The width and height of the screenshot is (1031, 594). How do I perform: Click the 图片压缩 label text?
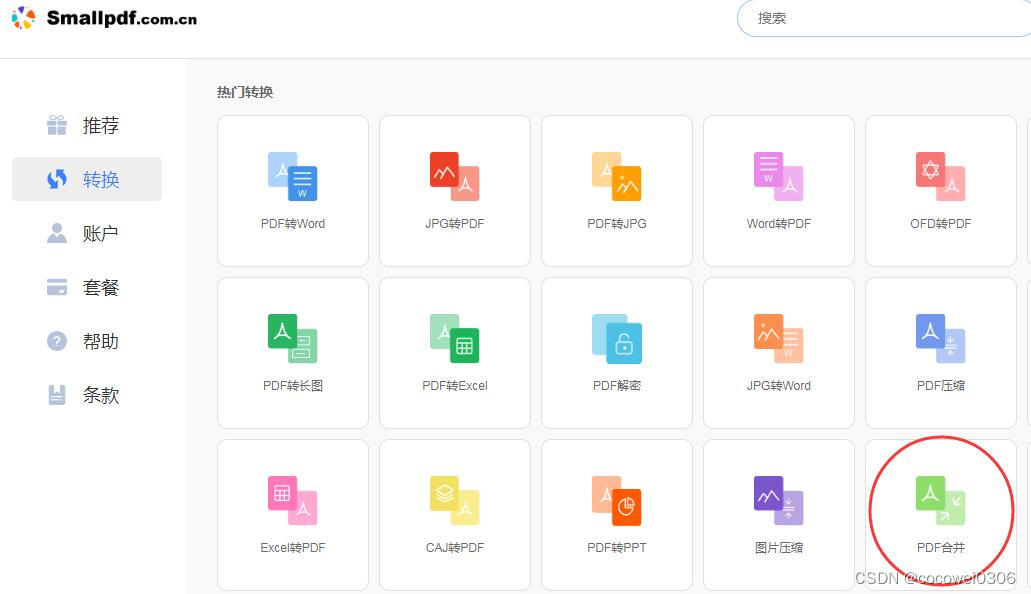pyautogui.click(x=779, y=547)
